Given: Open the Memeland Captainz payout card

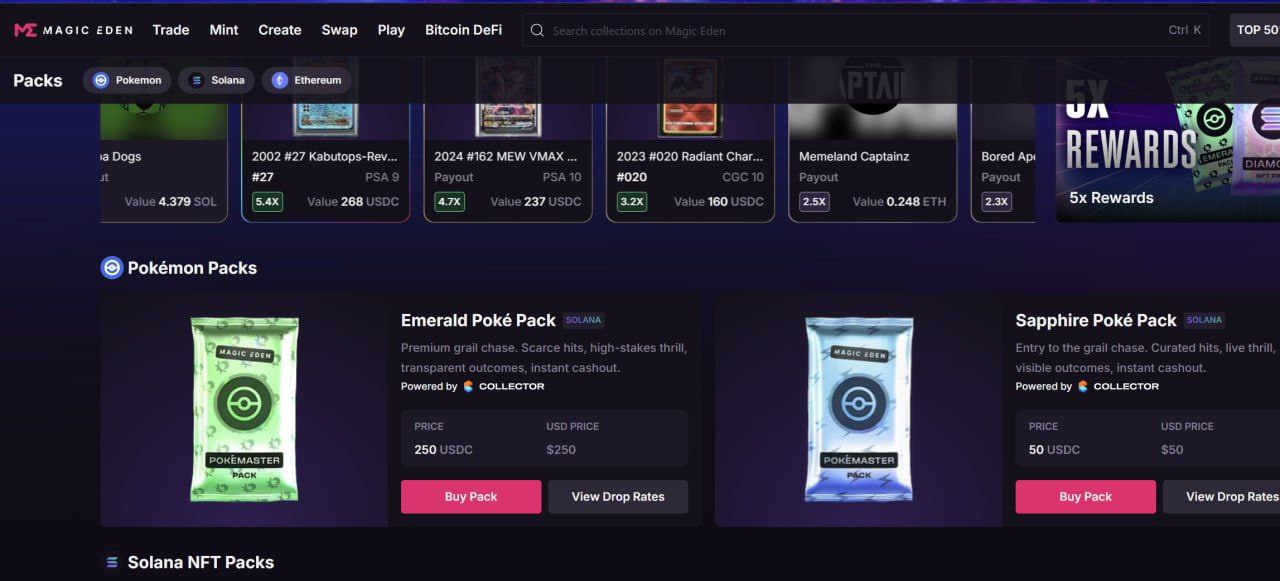Looking at the screenshot, I should (x=873, y=138).
